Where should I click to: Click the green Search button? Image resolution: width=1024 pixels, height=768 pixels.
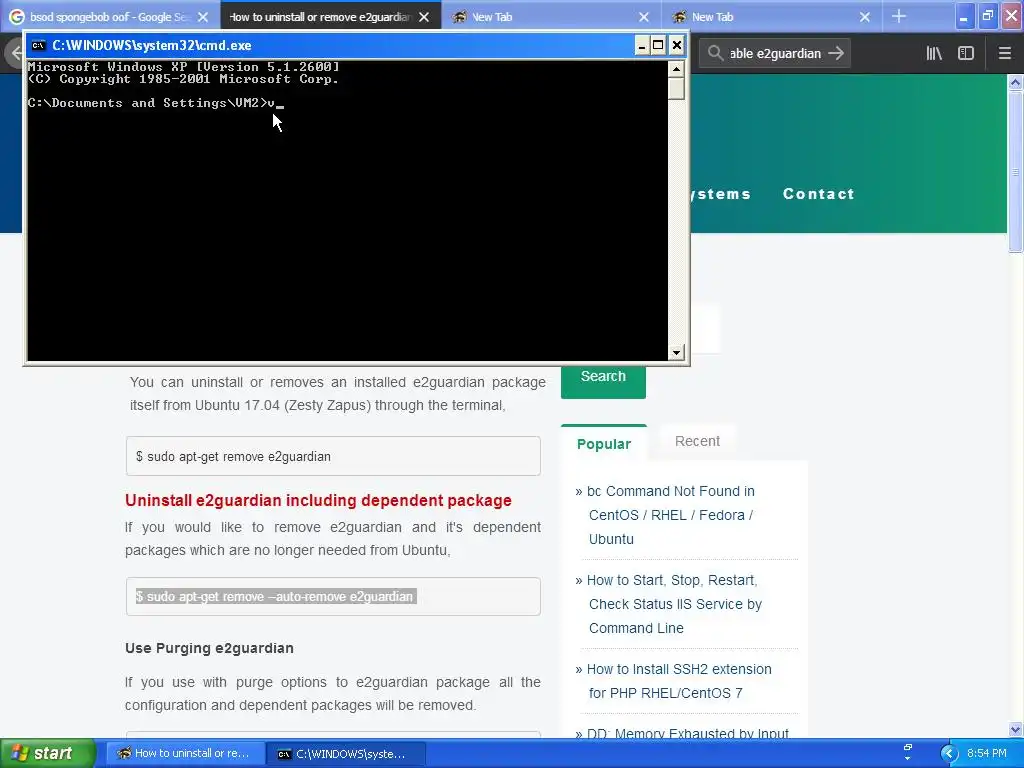click(x=603, y=378)
